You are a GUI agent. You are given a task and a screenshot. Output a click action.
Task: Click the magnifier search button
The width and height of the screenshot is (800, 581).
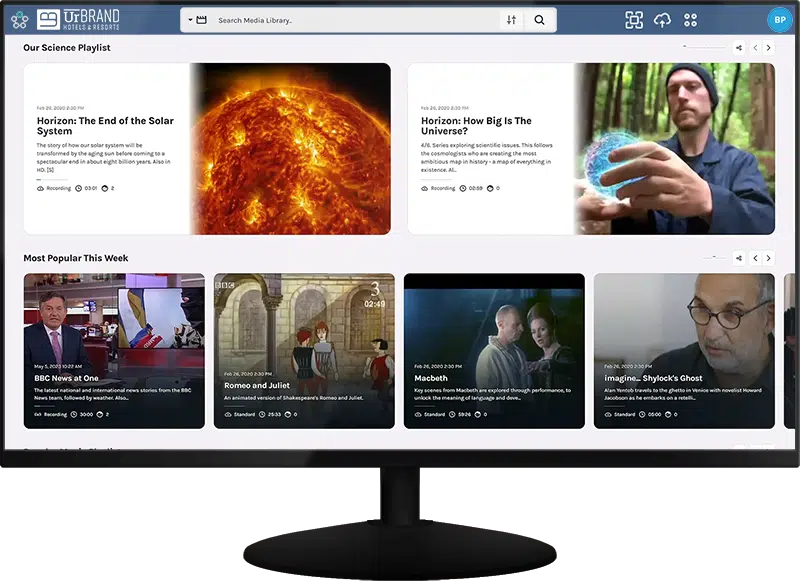pos(539,20)
